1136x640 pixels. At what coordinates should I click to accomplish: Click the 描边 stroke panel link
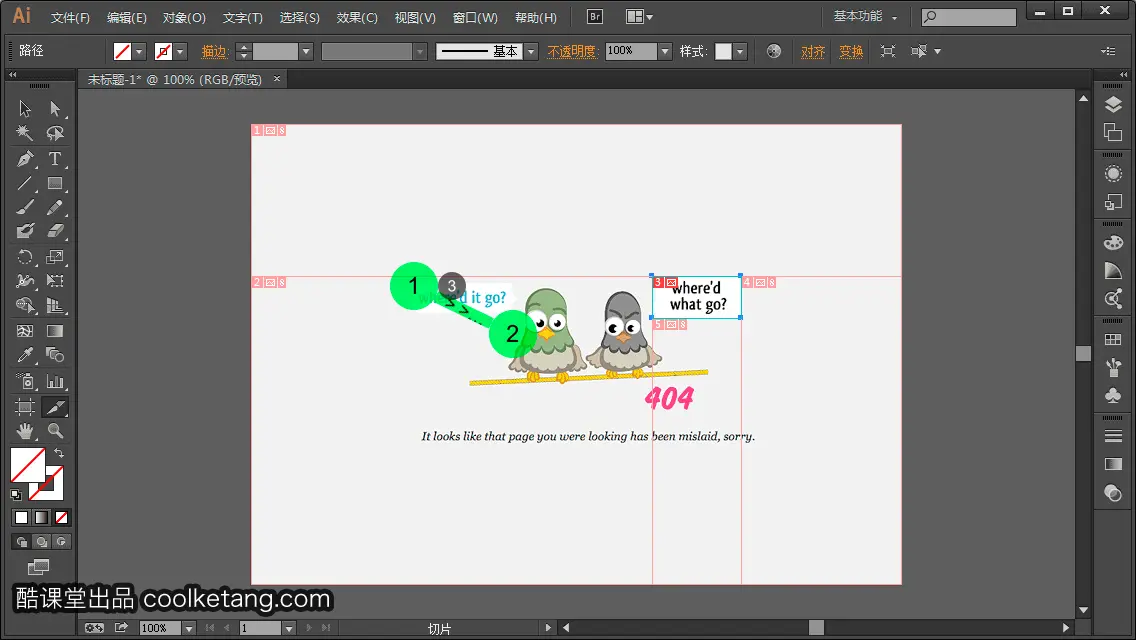pyautogui.click(x=214, y=51)
